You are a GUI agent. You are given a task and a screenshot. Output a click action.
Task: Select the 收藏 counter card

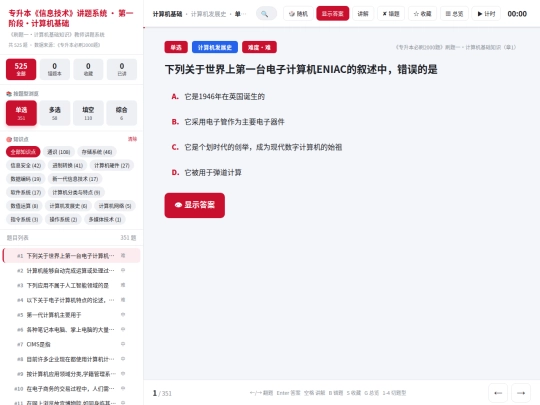coord(88,69)
